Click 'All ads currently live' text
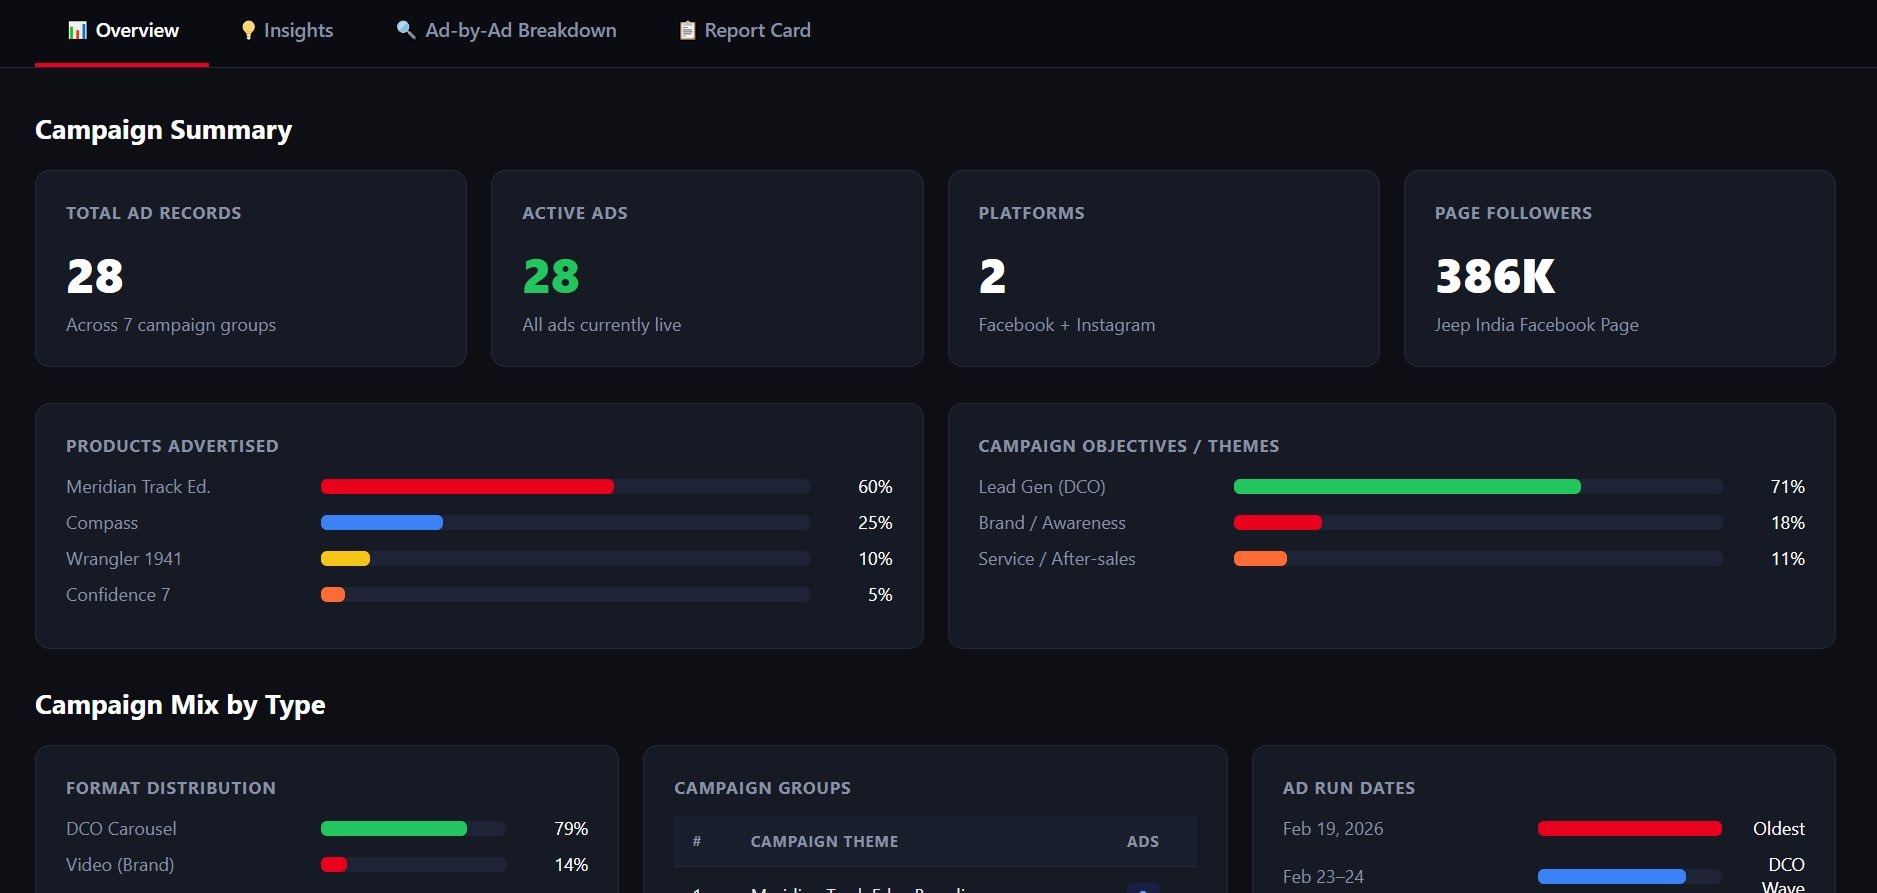 tap(601, 325)
